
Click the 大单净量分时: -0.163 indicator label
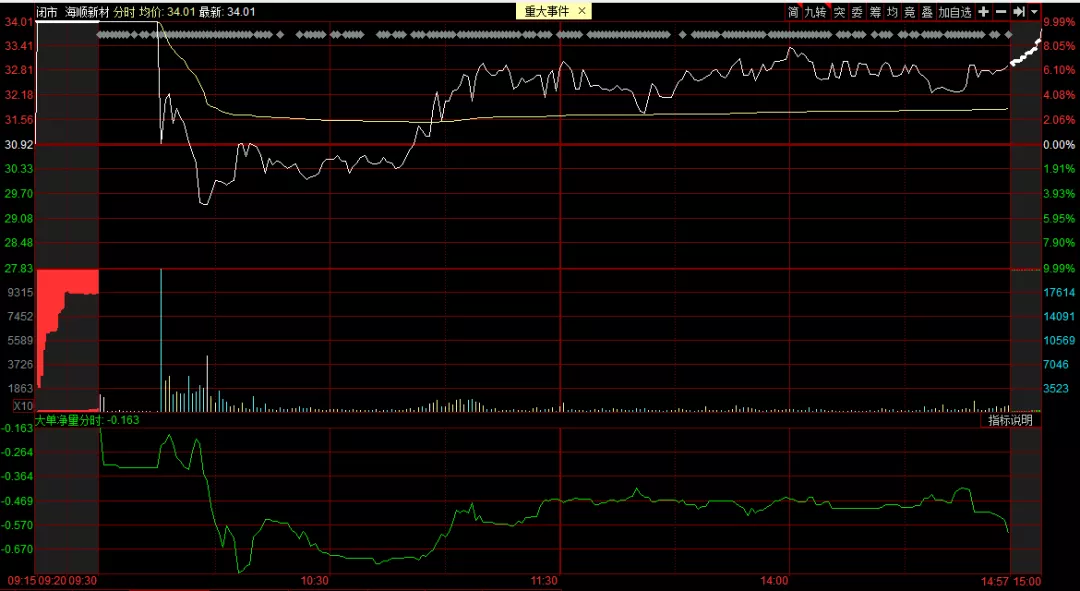(87, 419)
